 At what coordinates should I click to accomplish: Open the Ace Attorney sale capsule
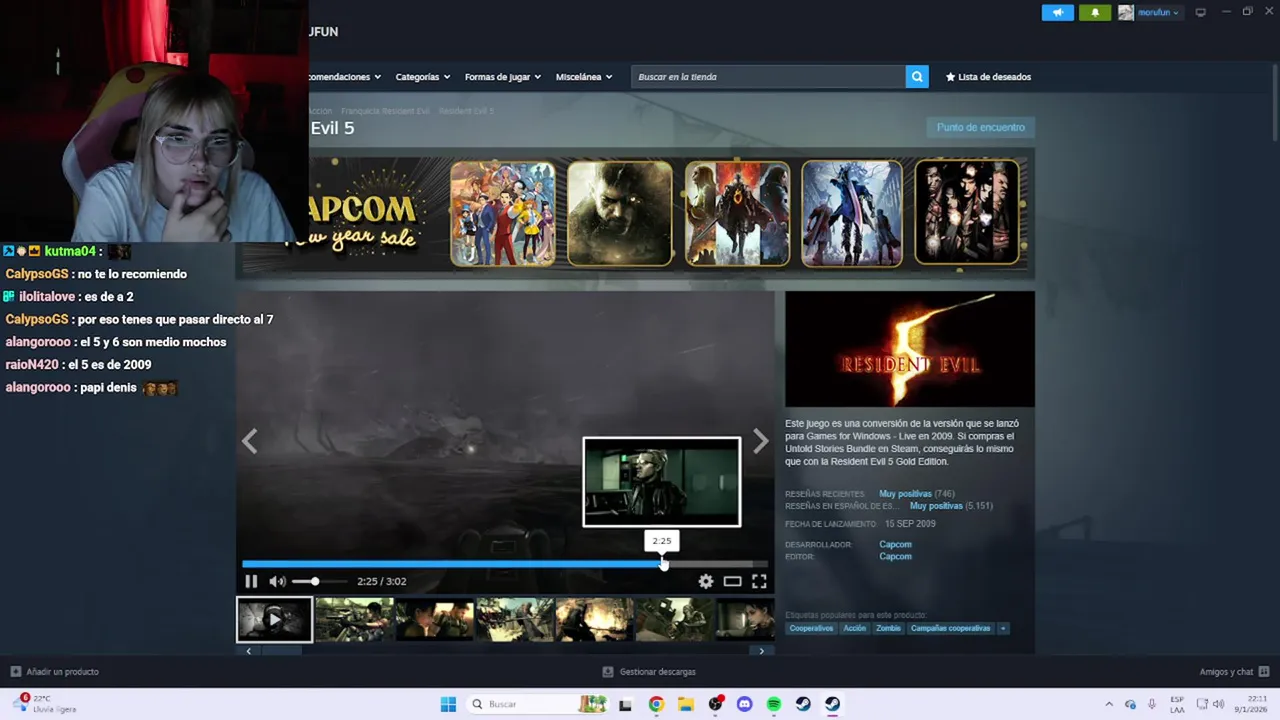502,214
